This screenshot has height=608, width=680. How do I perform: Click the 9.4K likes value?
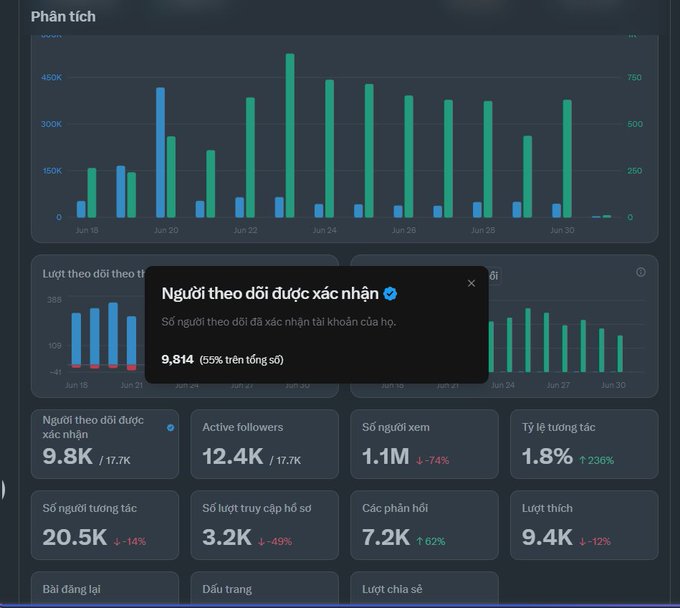(x=547, y=537)
